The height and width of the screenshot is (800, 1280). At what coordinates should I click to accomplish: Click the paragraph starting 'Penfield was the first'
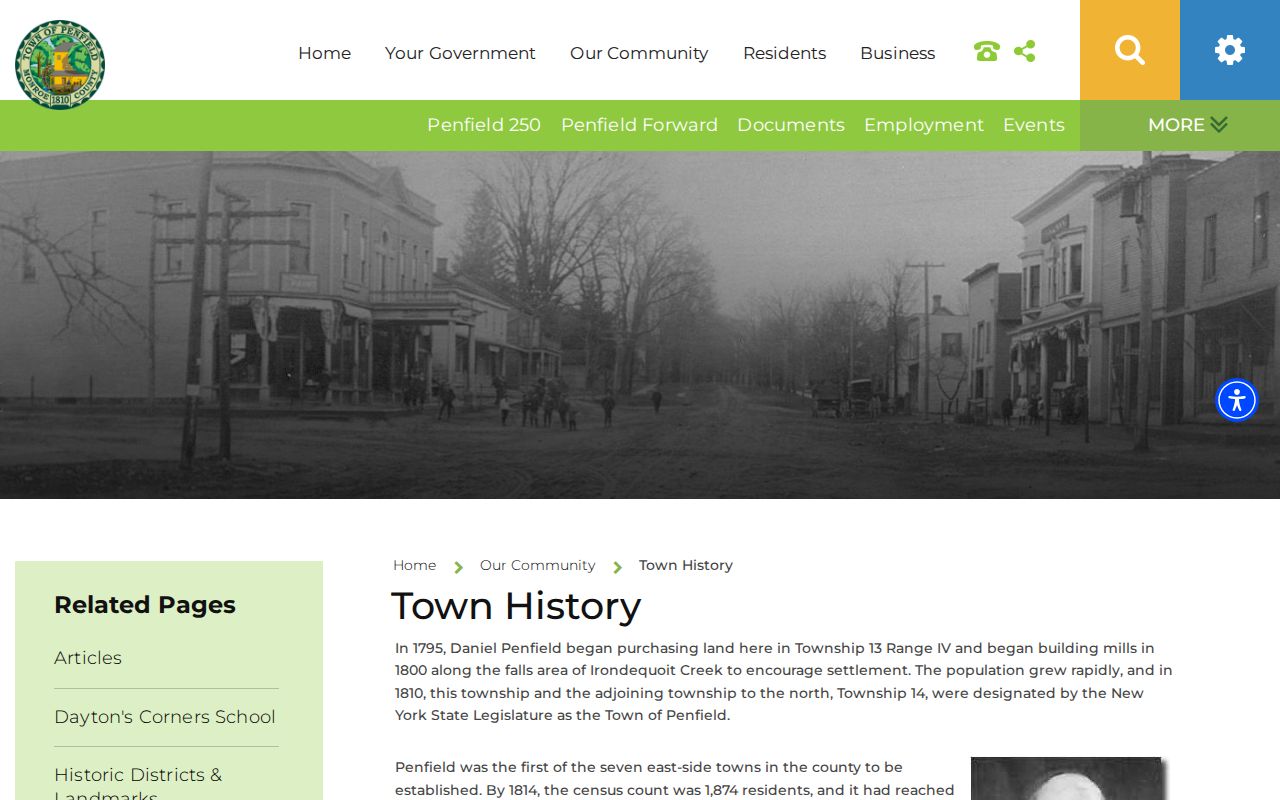675,779
